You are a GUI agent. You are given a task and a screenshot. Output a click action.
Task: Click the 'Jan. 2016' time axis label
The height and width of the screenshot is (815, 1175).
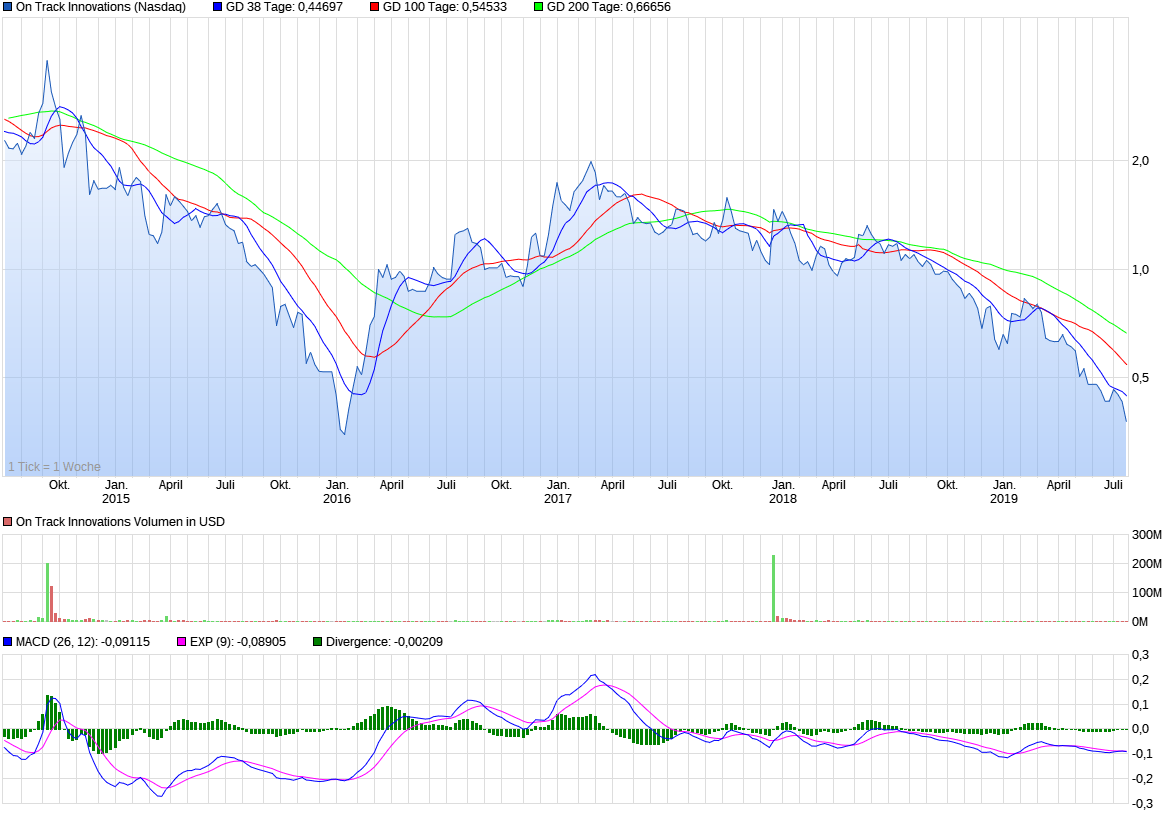click(336, 491)
